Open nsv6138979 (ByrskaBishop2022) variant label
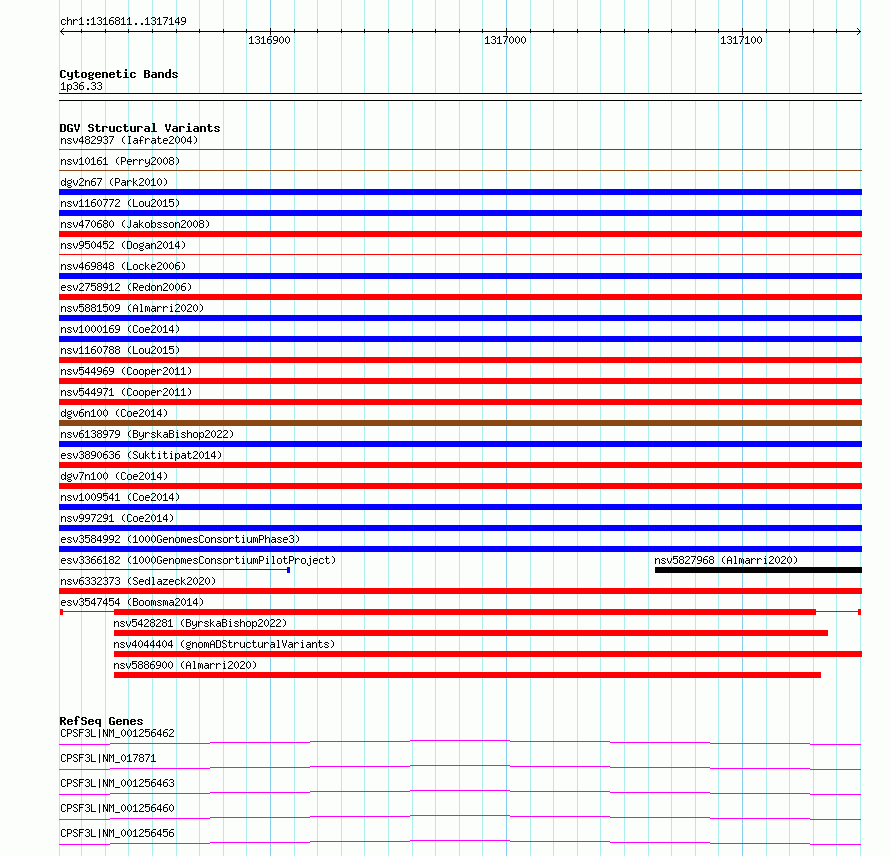This screenshot has width=890, height=856. click(147, 434)
